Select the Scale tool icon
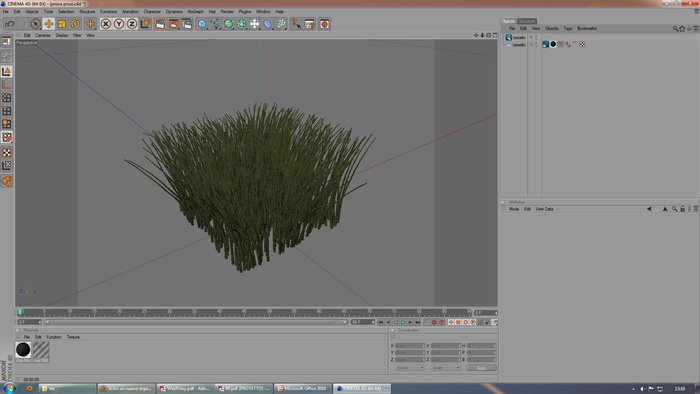Viewport: 700px width, 394px height. [x=62, y=24]
